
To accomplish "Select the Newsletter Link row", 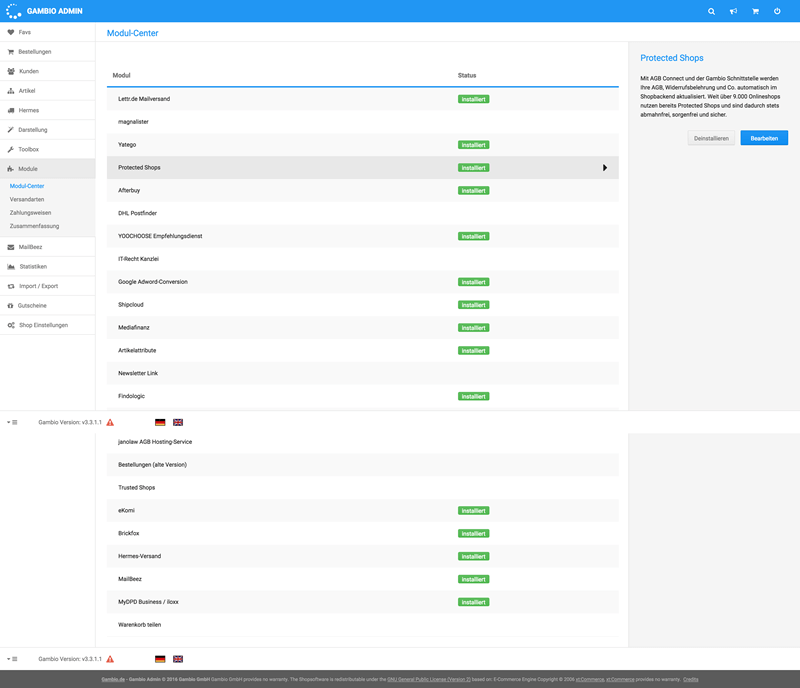I will coord(363,374).
